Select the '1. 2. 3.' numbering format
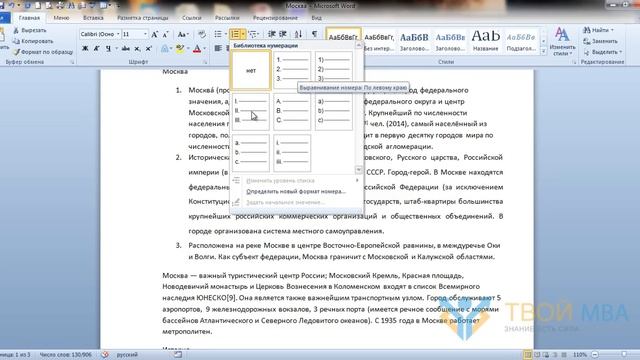 [x=292, y=70]
